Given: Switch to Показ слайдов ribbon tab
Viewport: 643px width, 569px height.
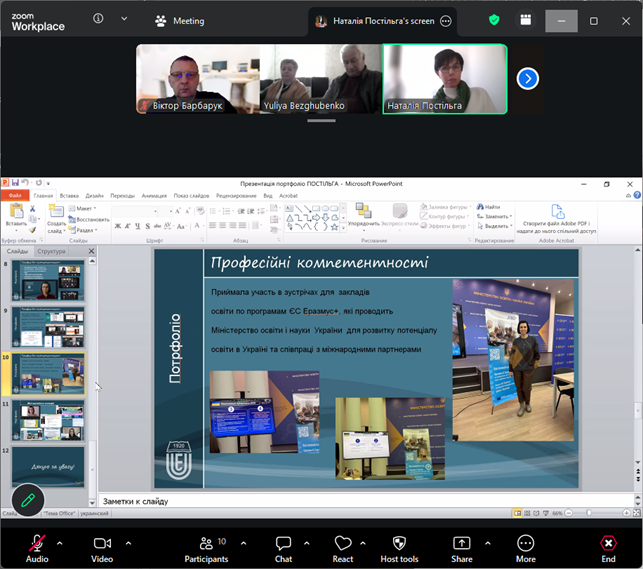Looking at the screenshot, I should [191, 196].
